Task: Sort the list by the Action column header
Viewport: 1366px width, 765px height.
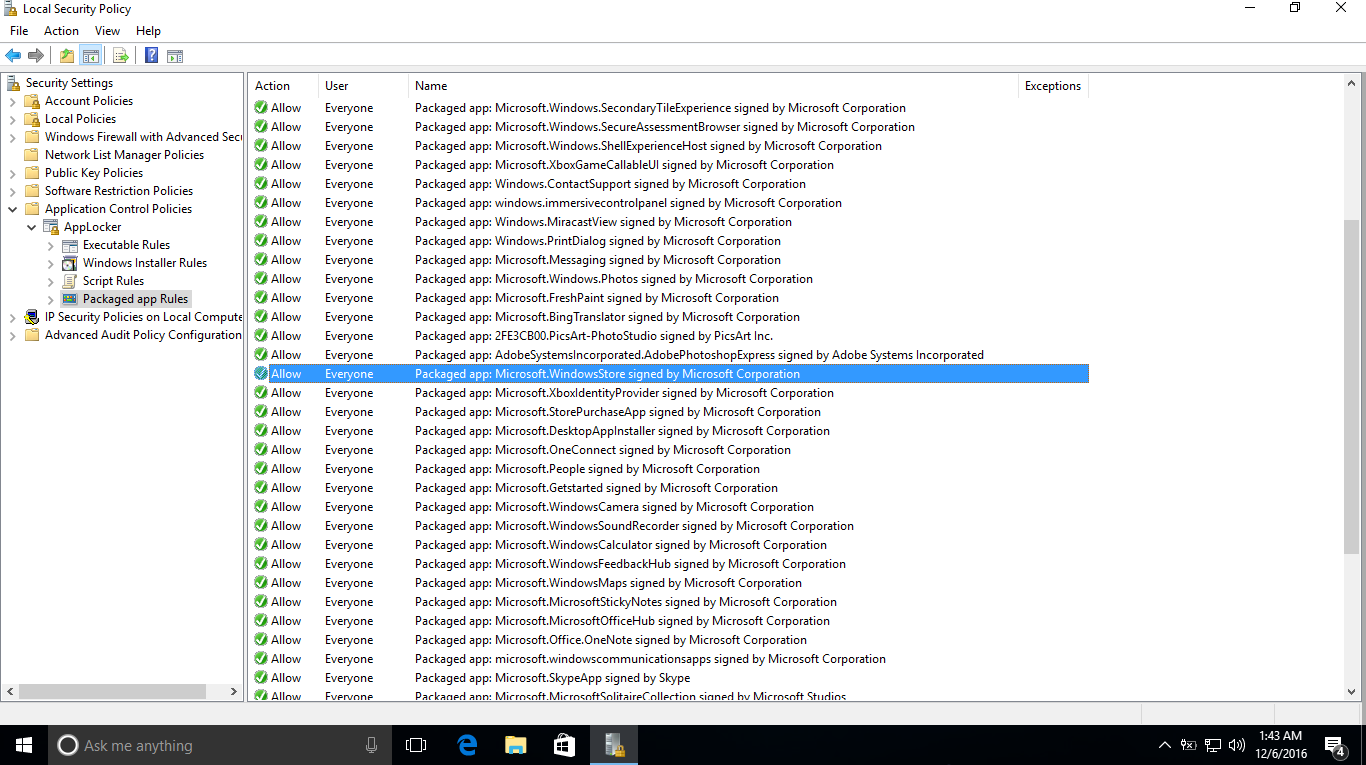Action: click(284, 86)
